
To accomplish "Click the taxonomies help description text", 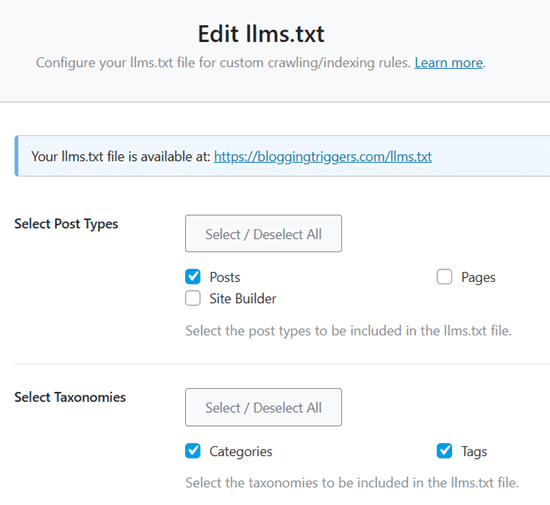I will (x=352, y=483).
